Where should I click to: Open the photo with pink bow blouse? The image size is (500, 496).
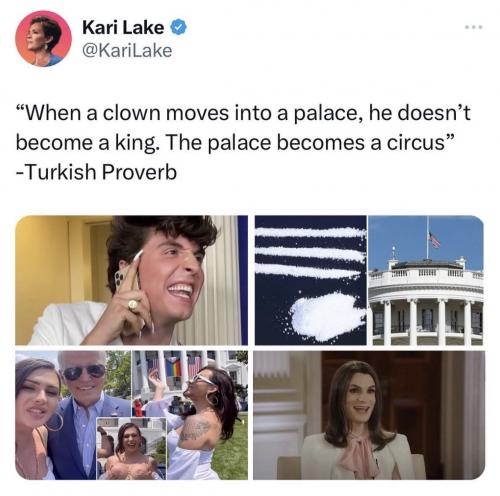(x=369, y=415)
